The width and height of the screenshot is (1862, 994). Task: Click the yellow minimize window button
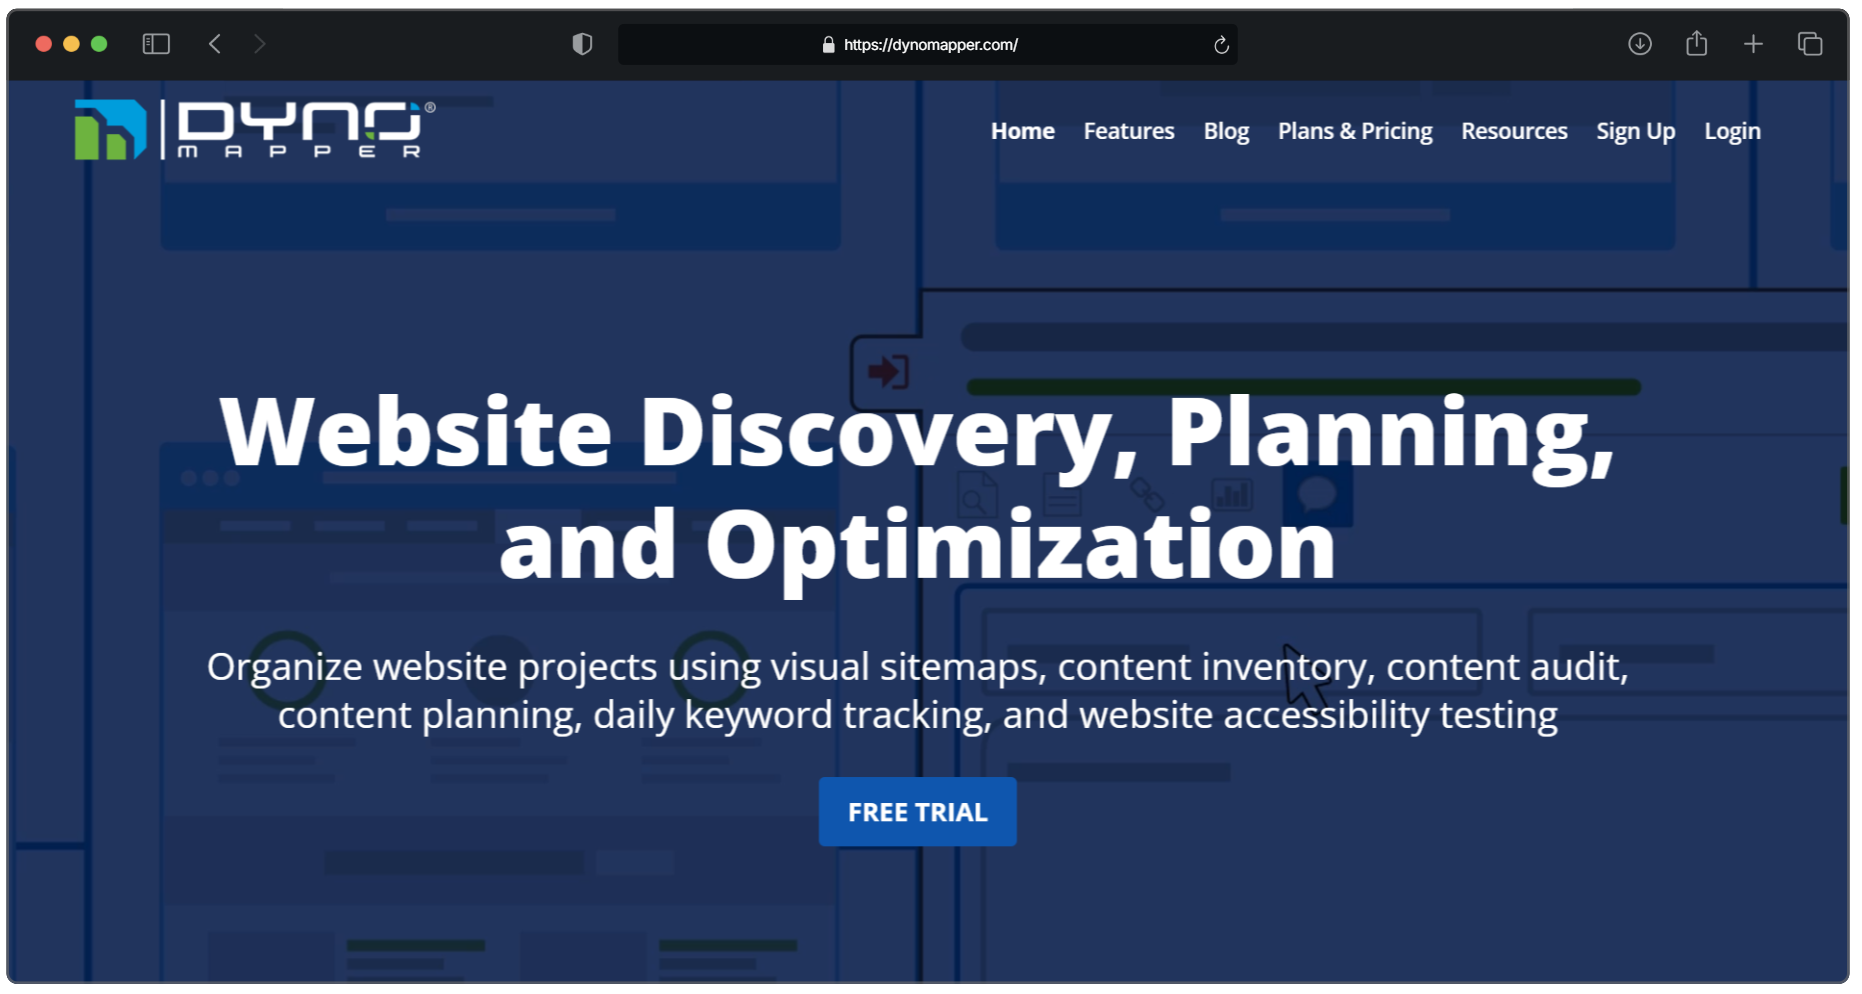(71, 44)
